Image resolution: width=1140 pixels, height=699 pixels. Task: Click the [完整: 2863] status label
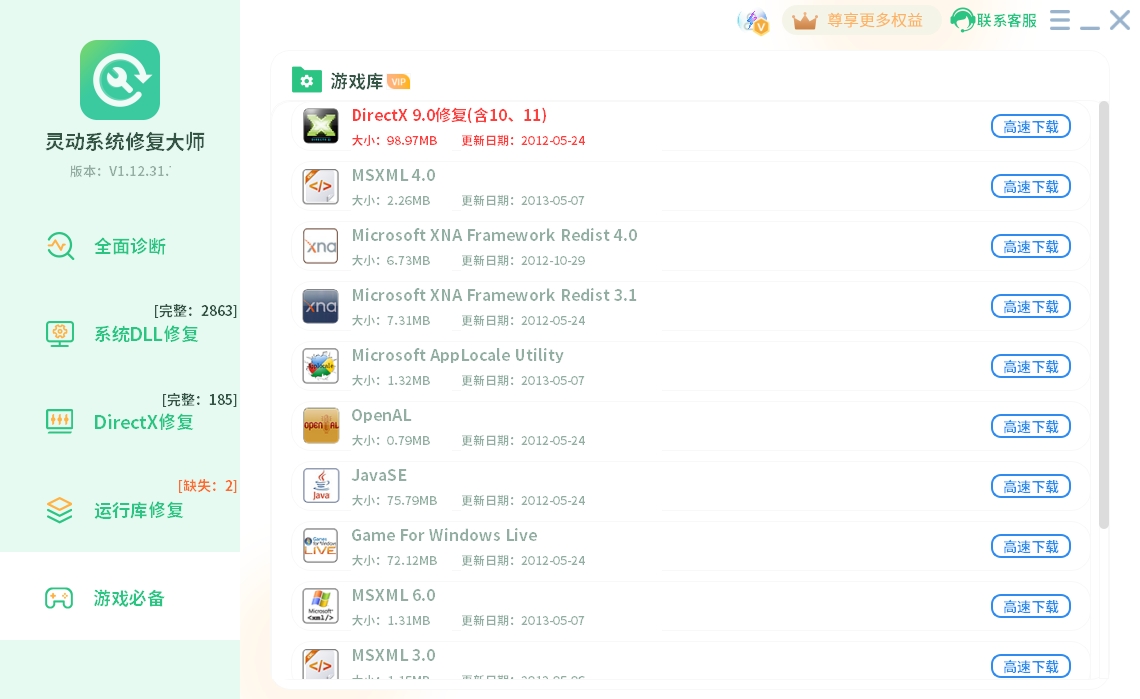click(x=196, y=311)
